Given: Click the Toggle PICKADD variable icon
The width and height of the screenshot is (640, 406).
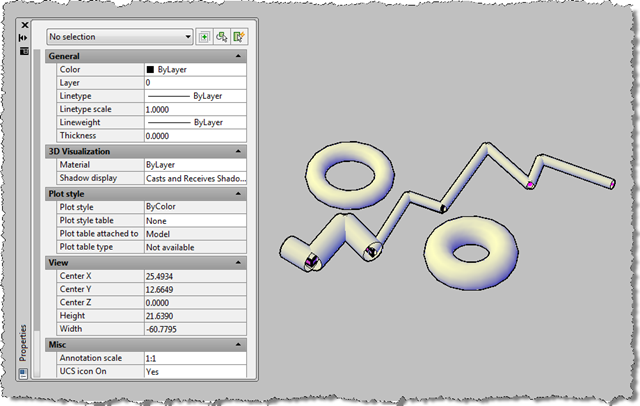Looking at the screenshot, I should [205, 36].
